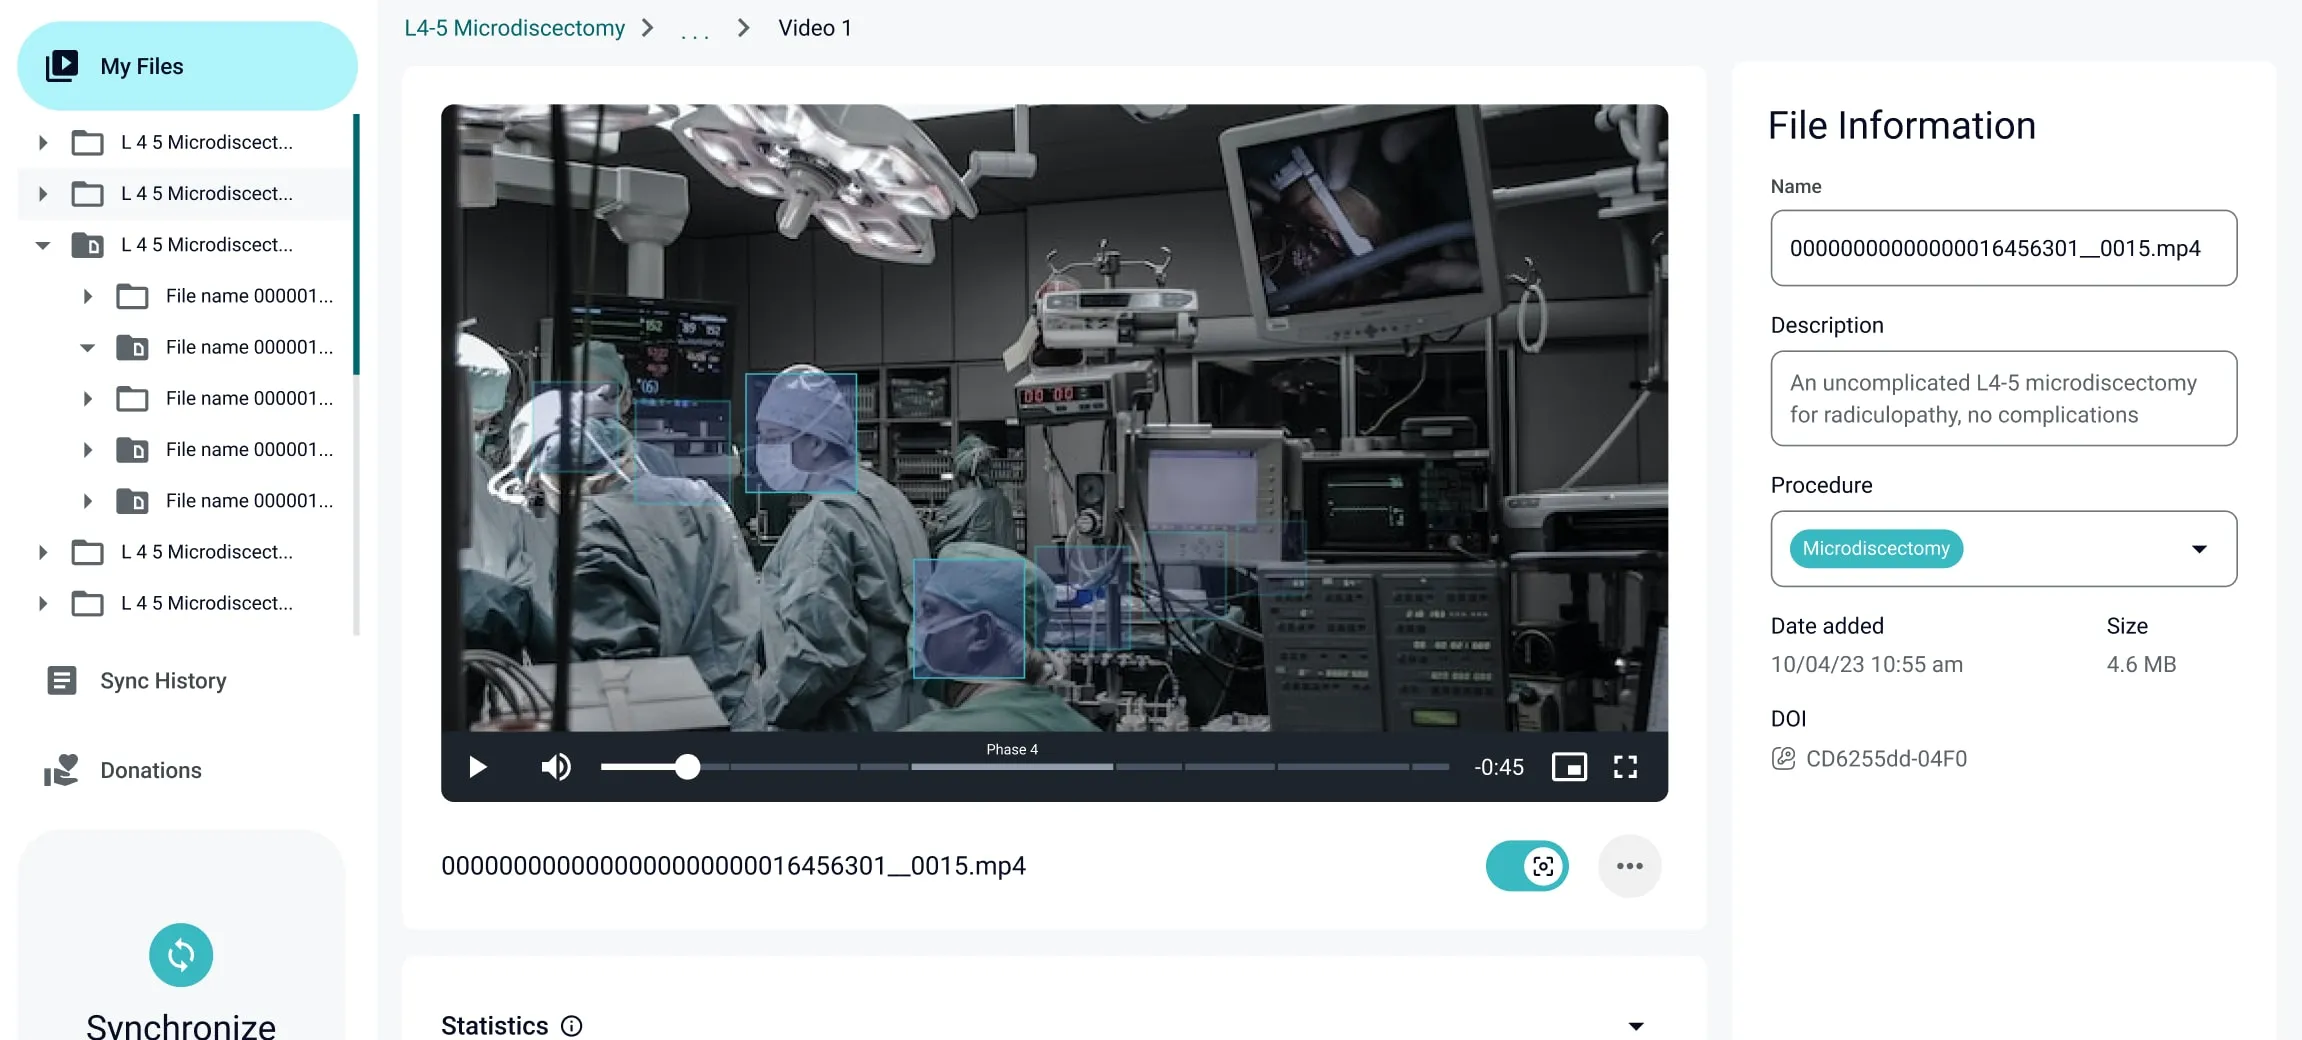Click the Synchronize refresh icon
2302x1040 pixels.
(x=180, y=955)
